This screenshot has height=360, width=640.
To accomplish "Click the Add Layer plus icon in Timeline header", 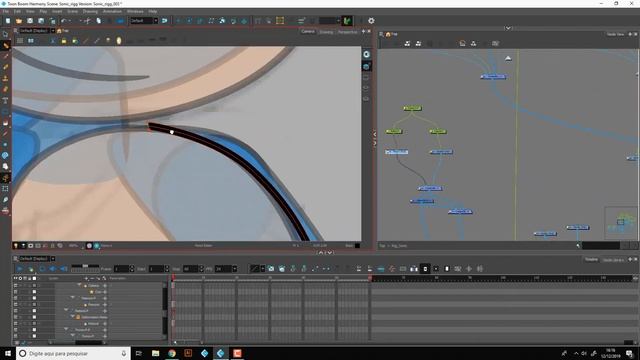I will coord(86,278).
